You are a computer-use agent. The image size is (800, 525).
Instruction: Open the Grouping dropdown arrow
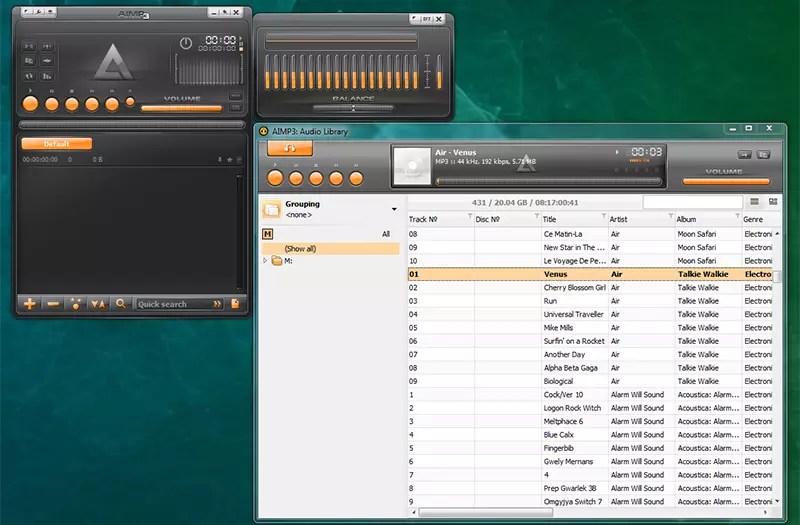pos(394,209)
